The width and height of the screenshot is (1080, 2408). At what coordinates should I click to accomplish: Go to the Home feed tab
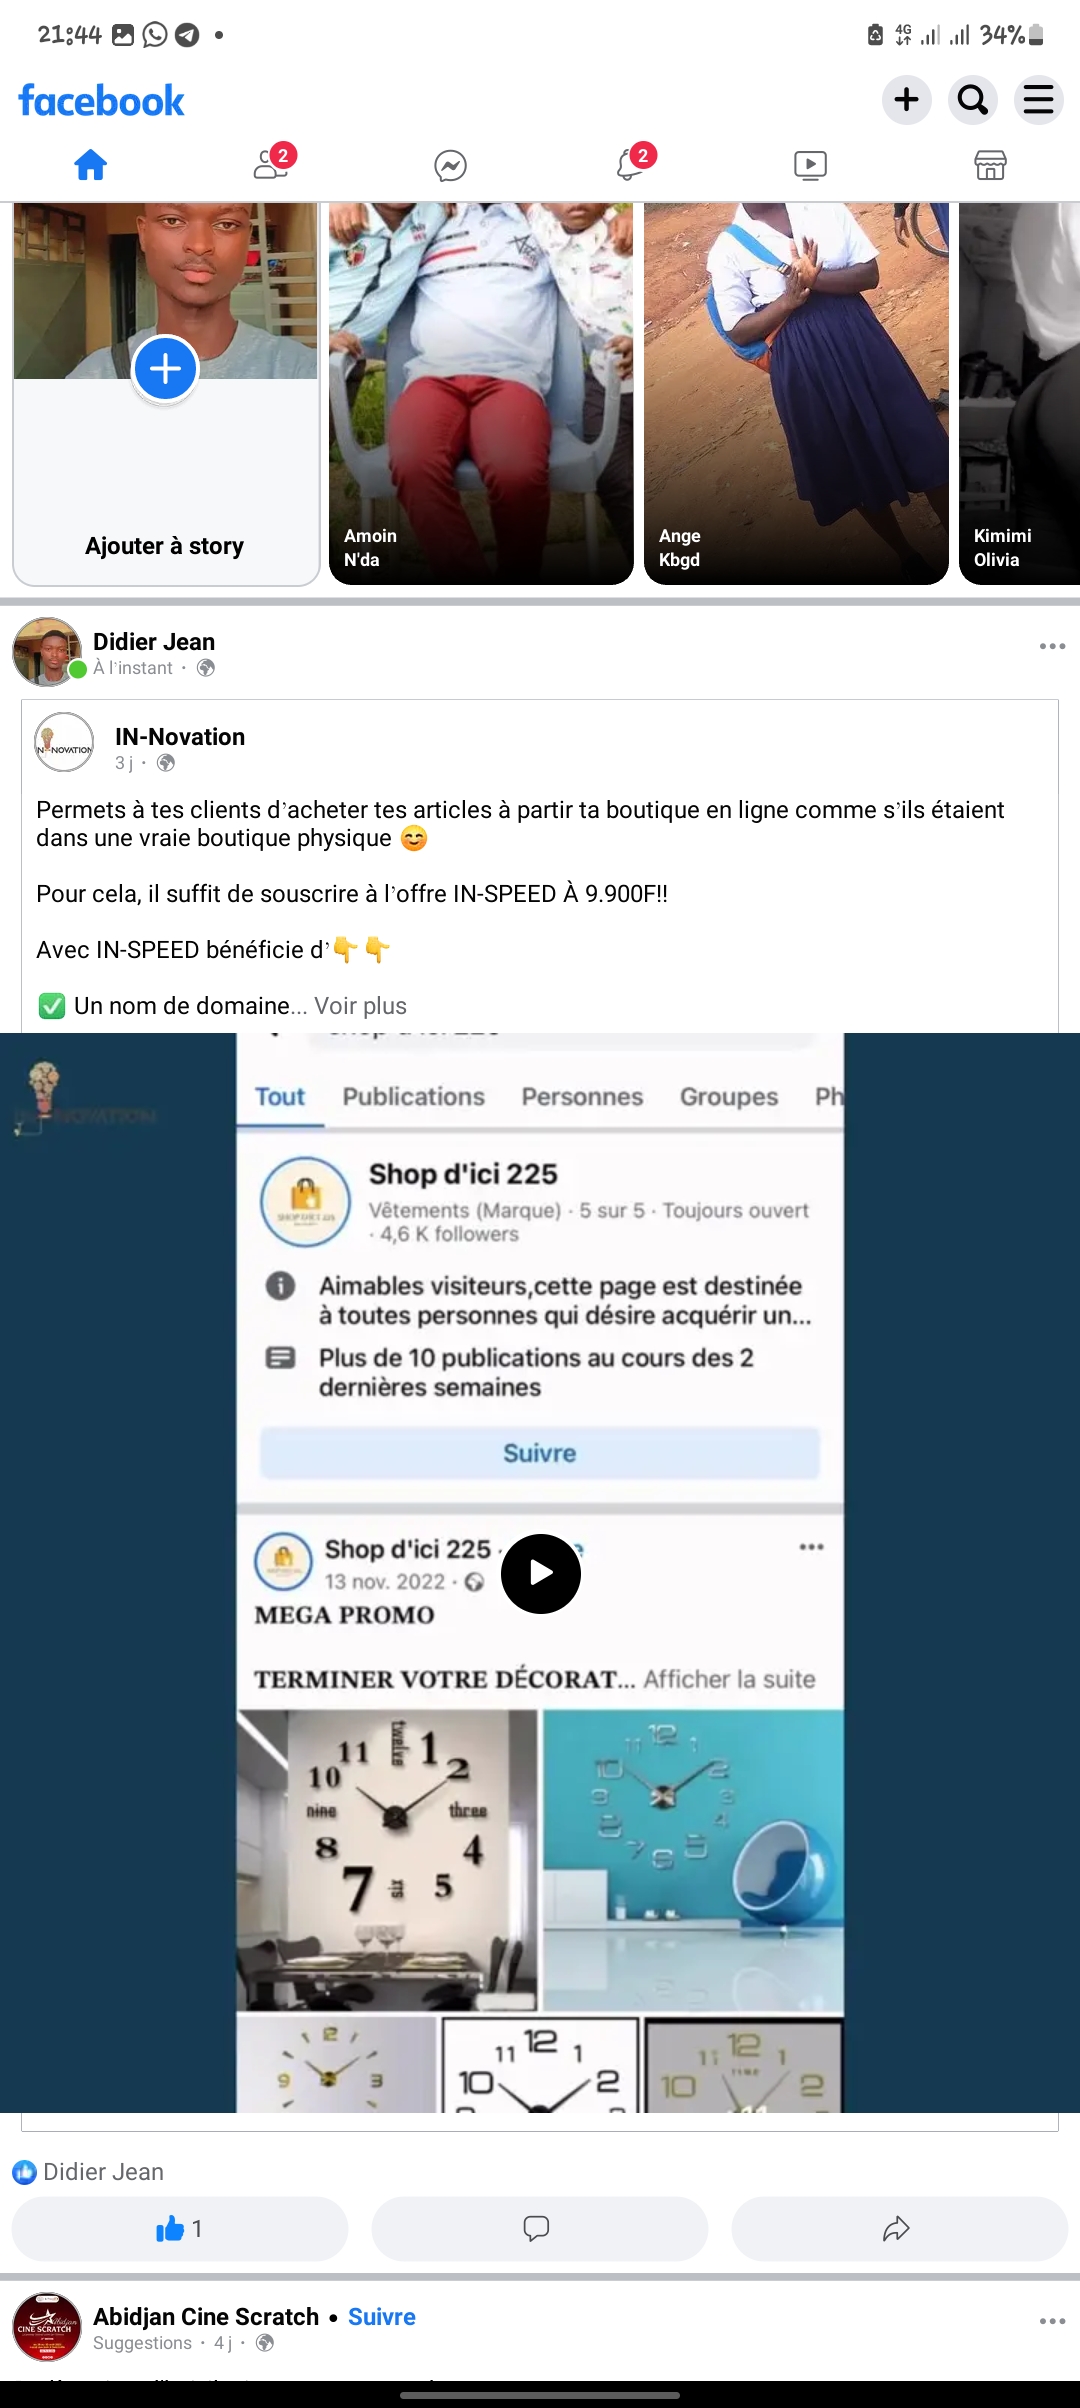pyautogui.click(x=90, y=165)
